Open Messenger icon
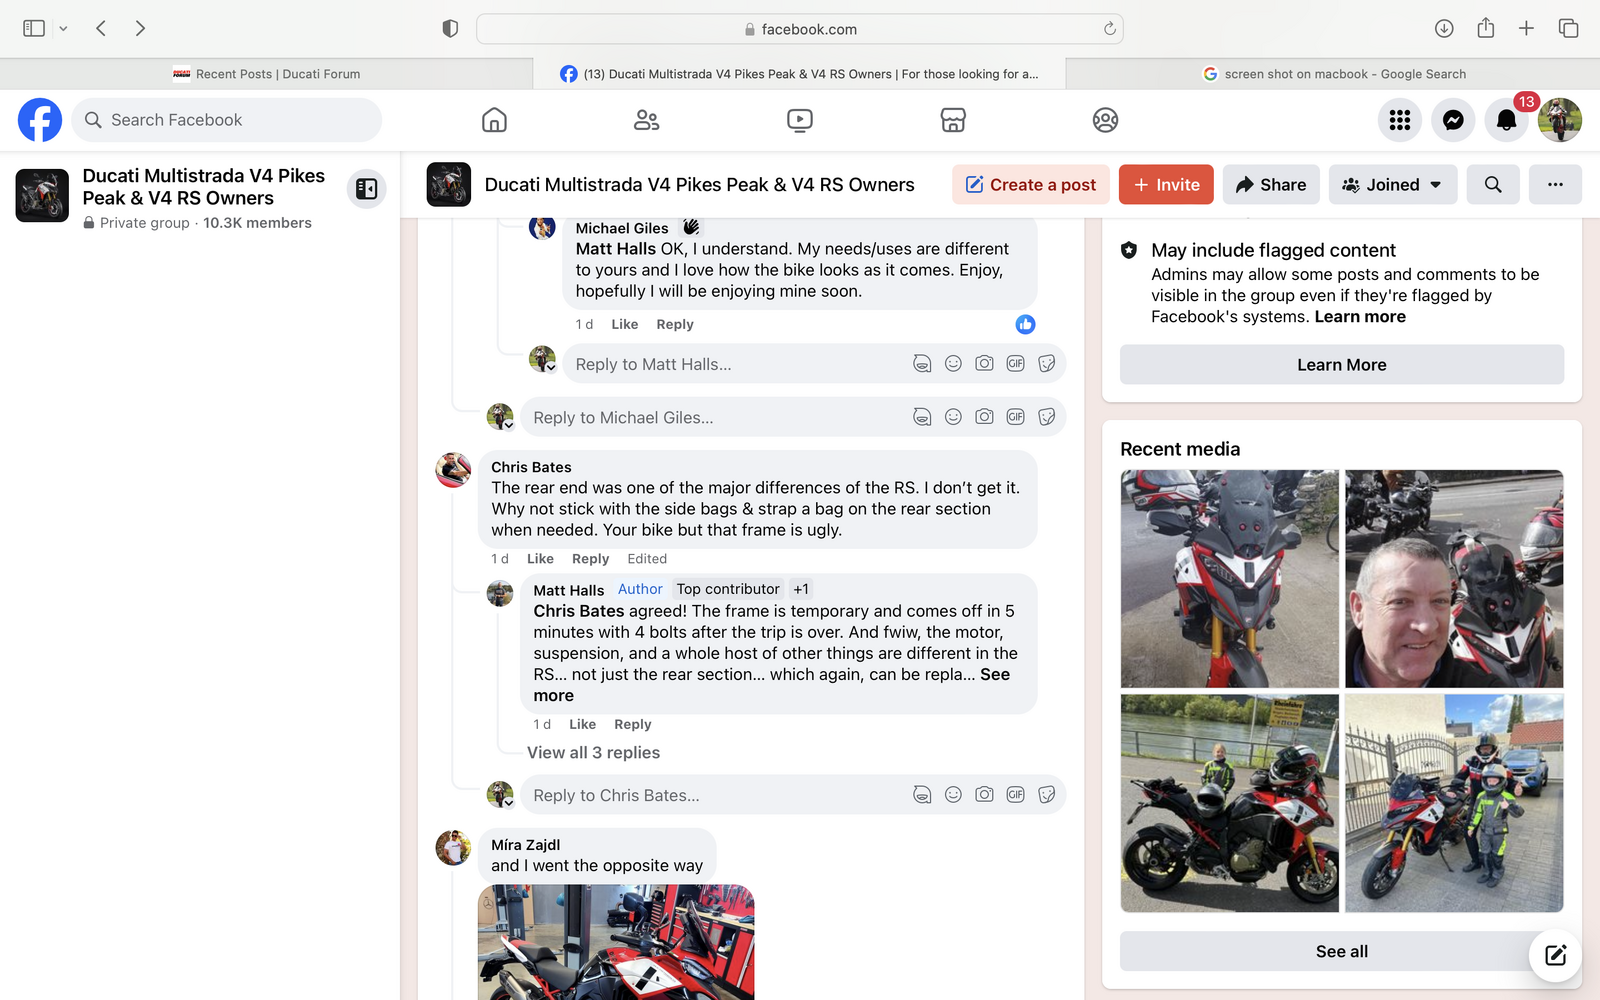1600x1000 pixels. pyautogui.click(x=1453, y=120)
